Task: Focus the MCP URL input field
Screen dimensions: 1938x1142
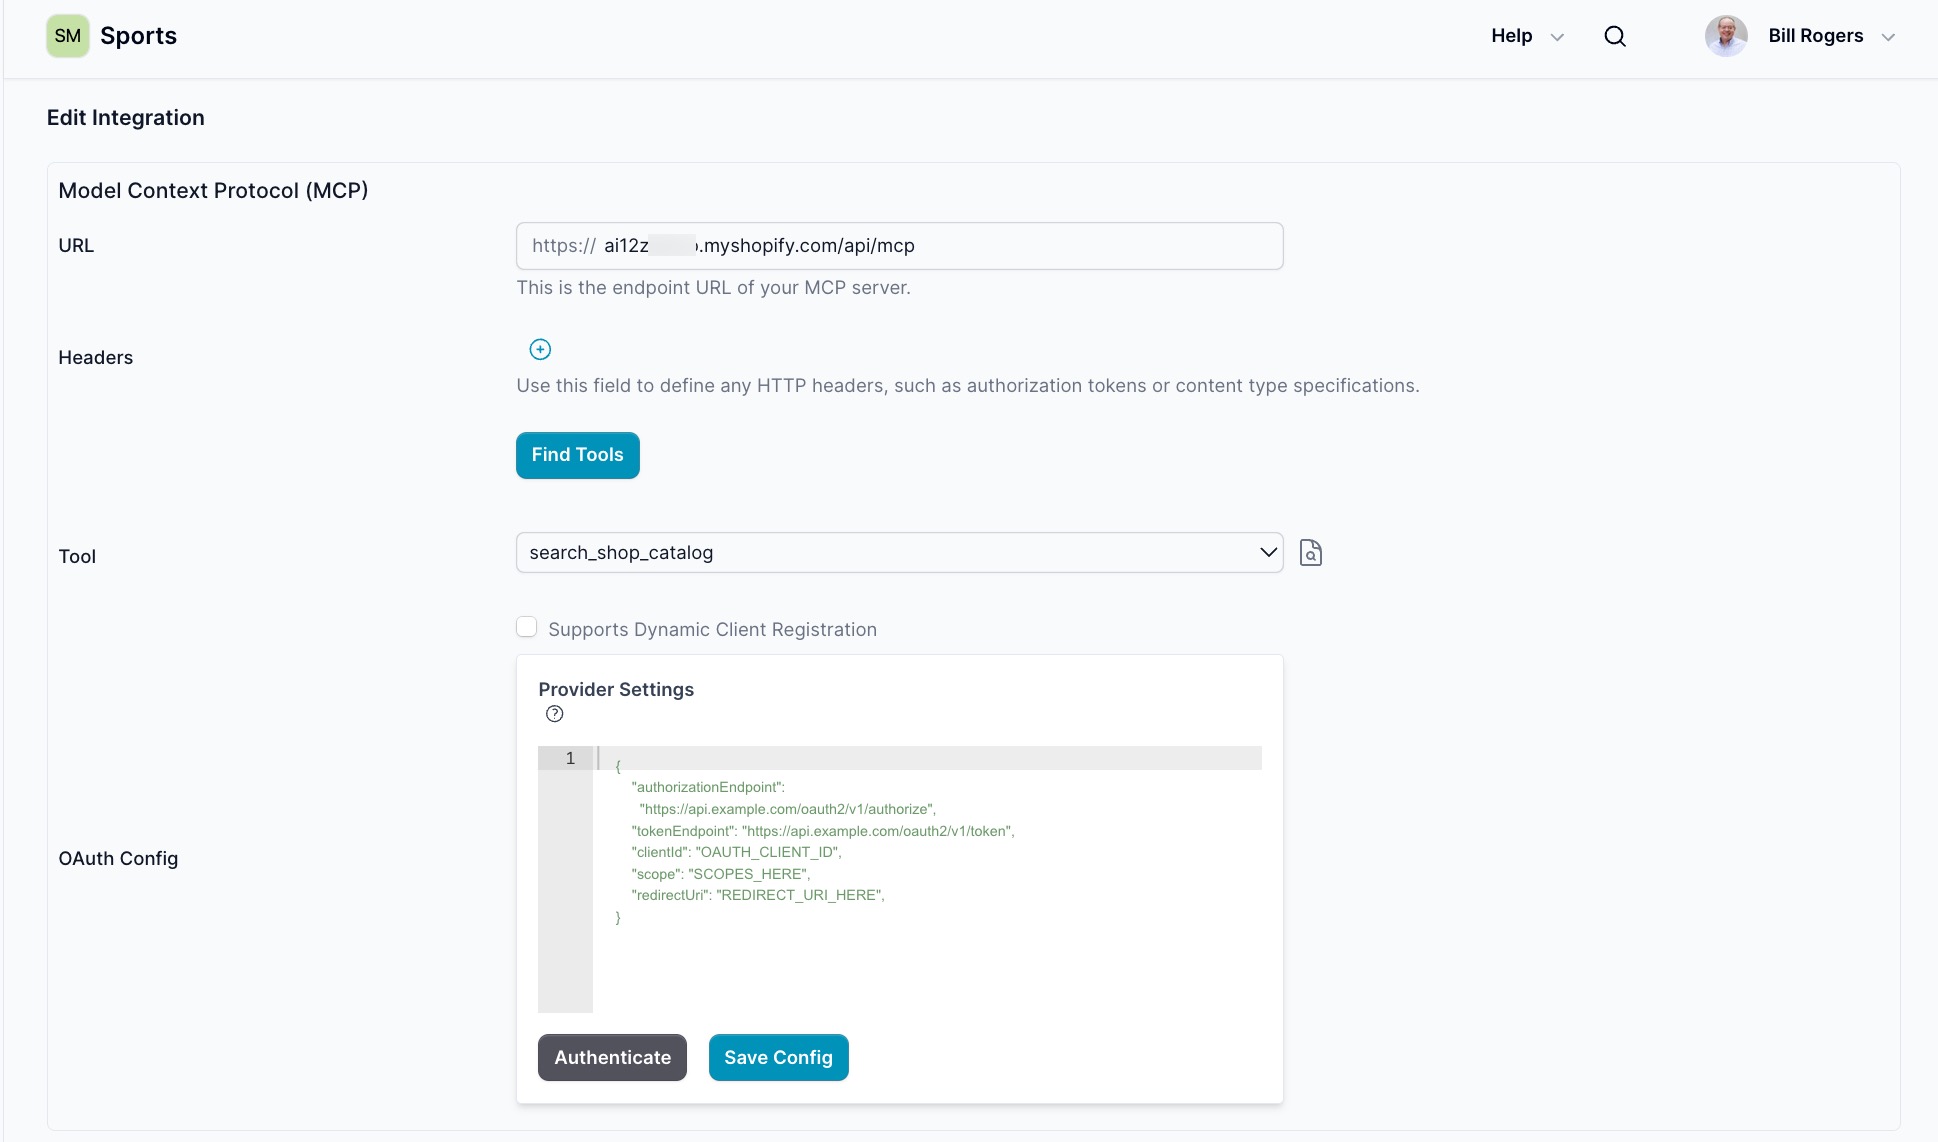Action: pos(898,246)
